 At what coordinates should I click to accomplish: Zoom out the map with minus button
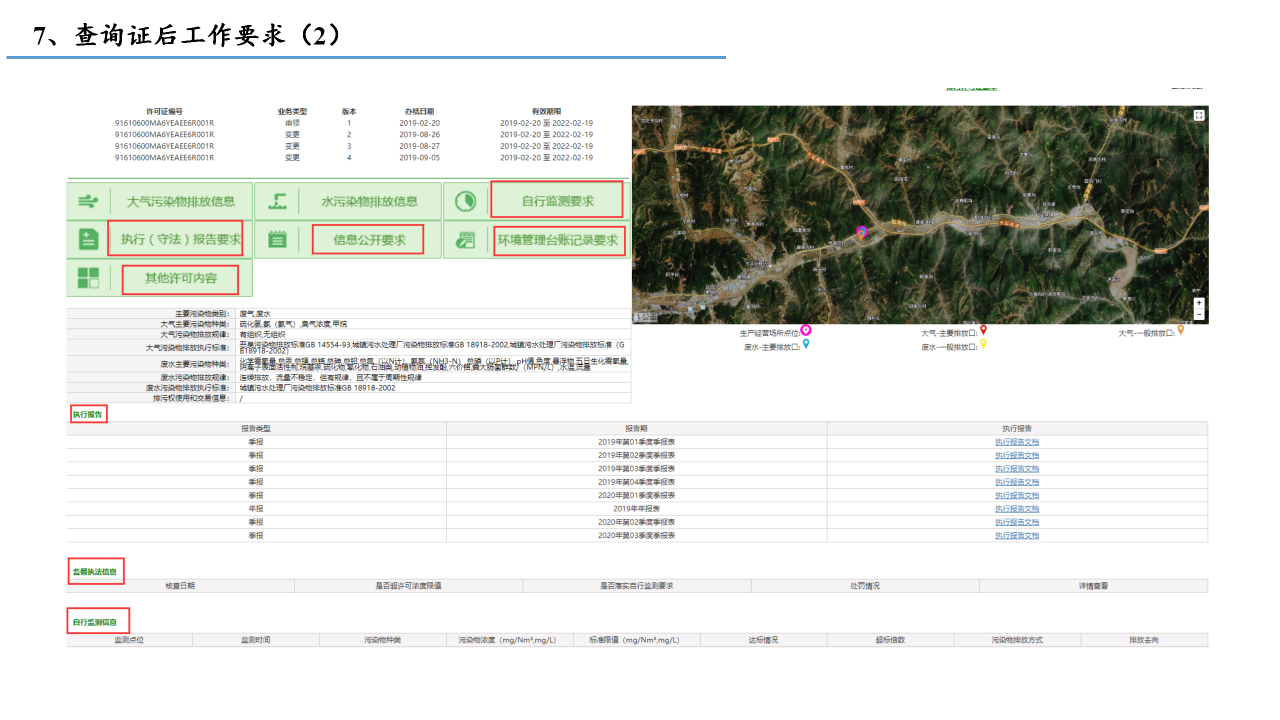pyautogui.click(x=1198, y=314)
